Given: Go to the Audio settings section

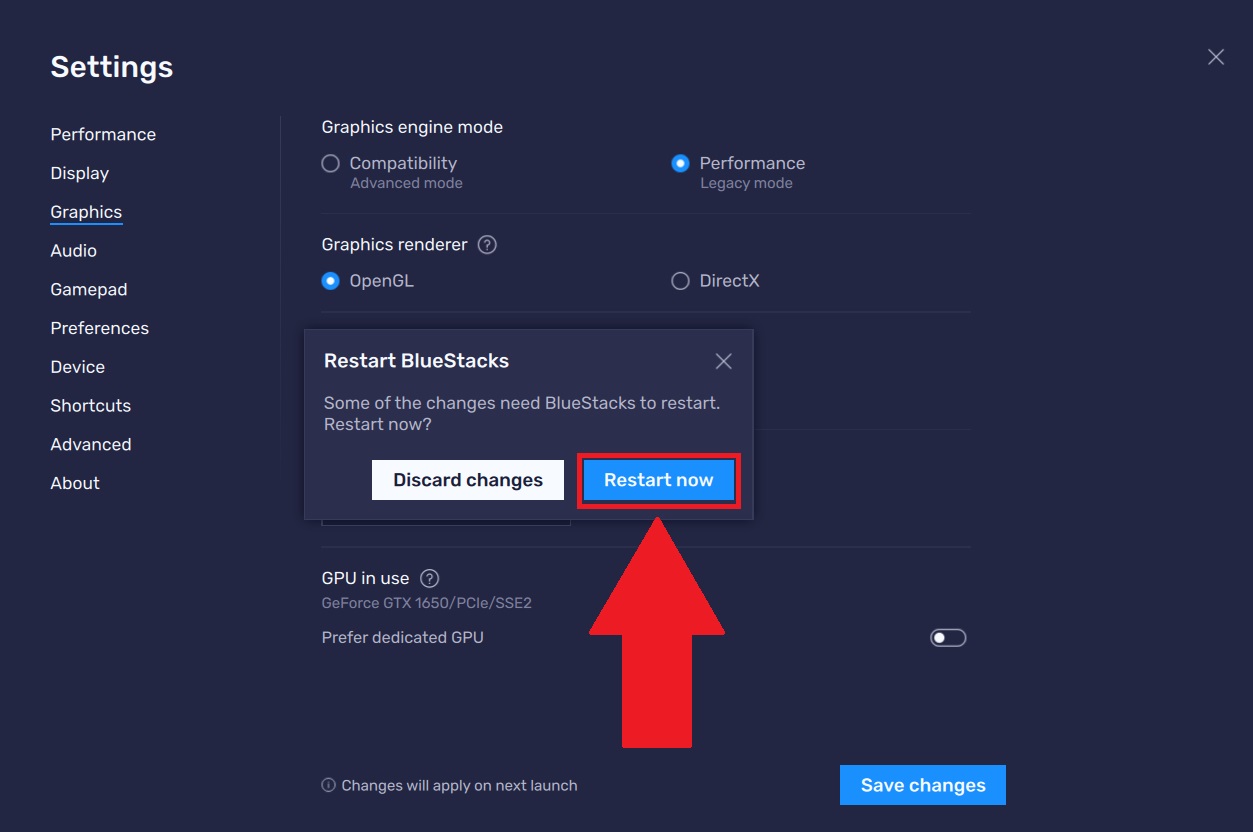Looking at the screenshot, I should pos(74,251).
